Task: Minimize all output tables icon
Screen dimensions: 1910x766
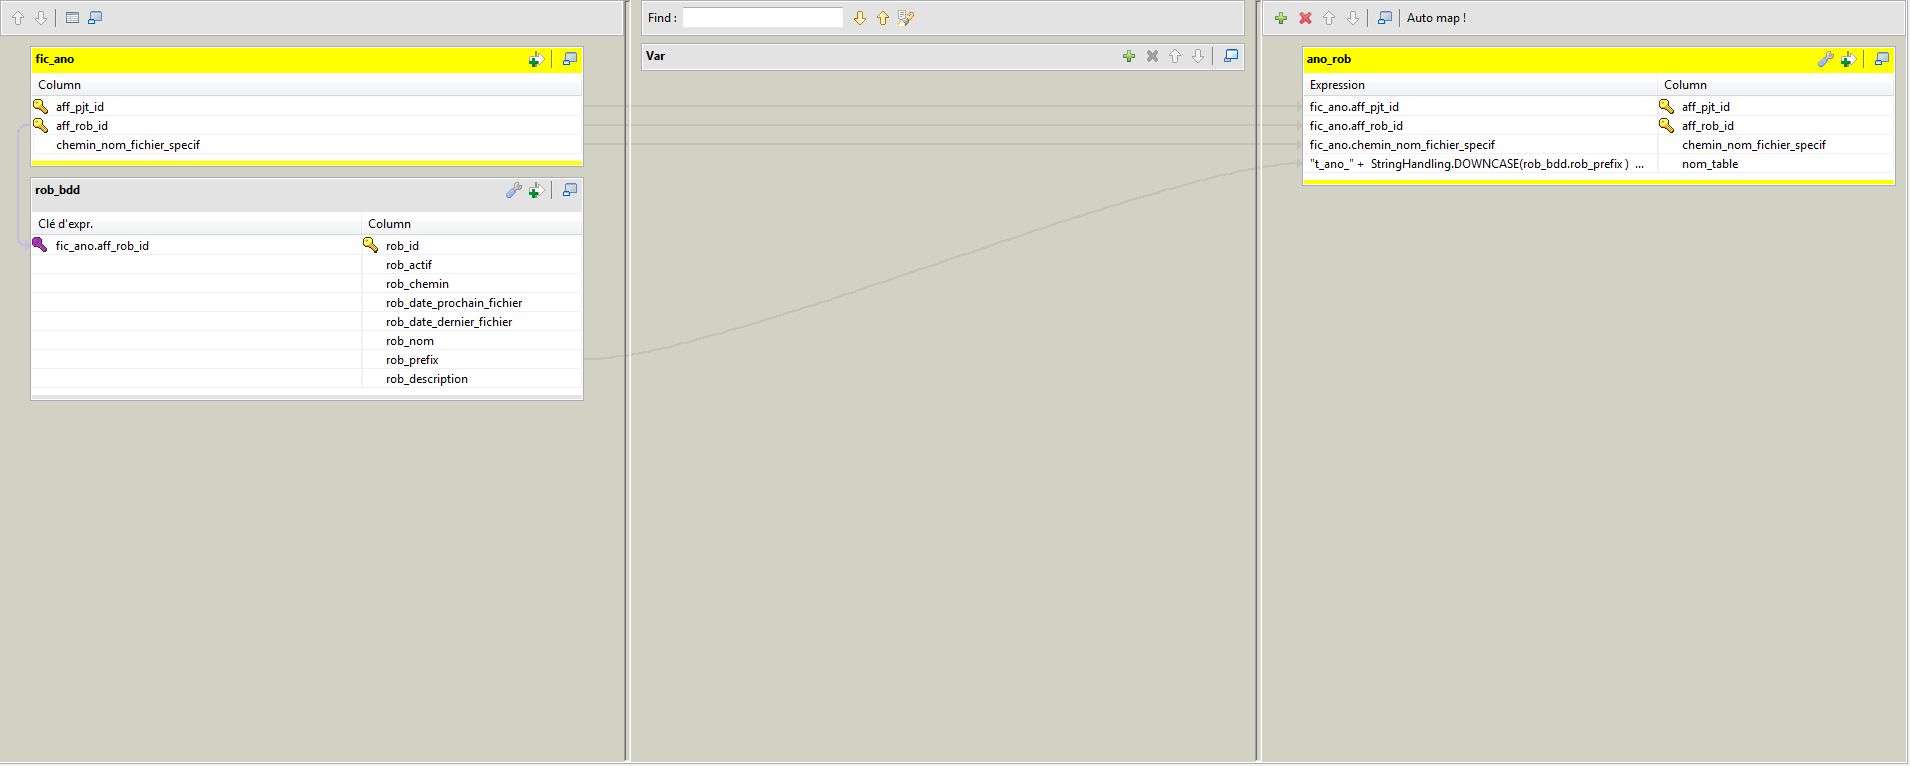Action: (x=1385, y=18)
